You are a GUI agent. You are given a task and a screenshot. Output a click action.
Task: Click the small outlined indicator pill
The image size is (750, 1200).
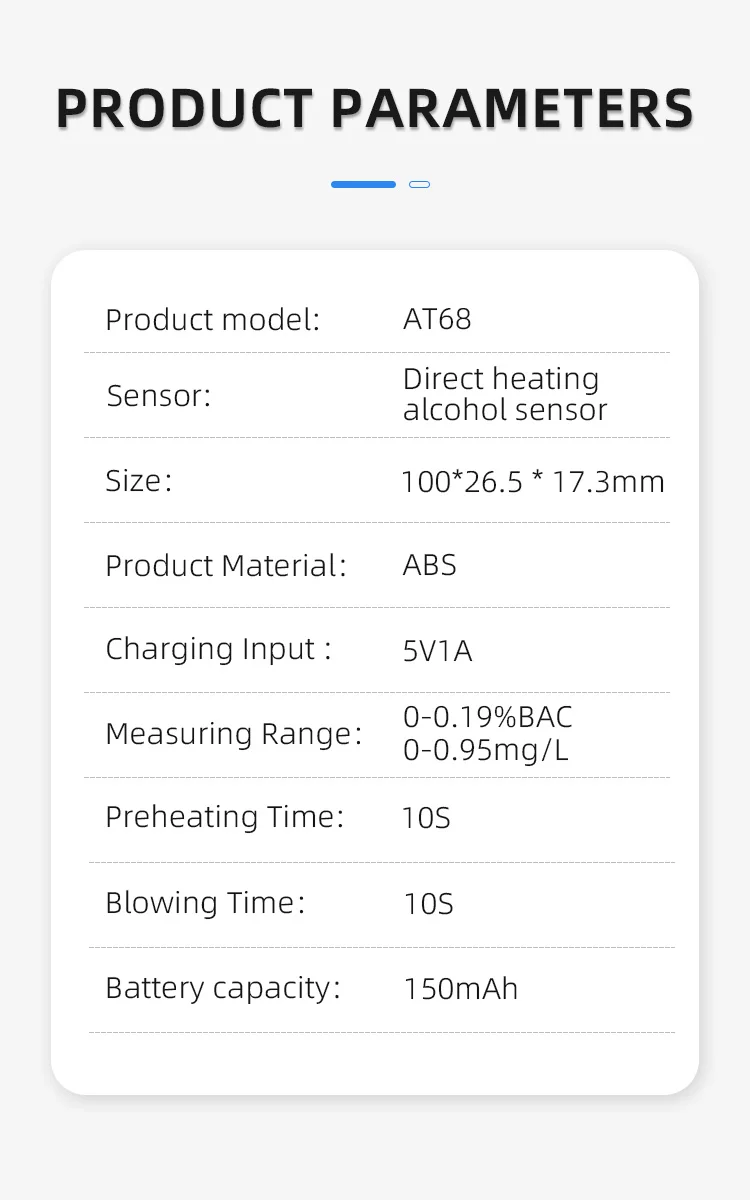[x=420, y=185]
